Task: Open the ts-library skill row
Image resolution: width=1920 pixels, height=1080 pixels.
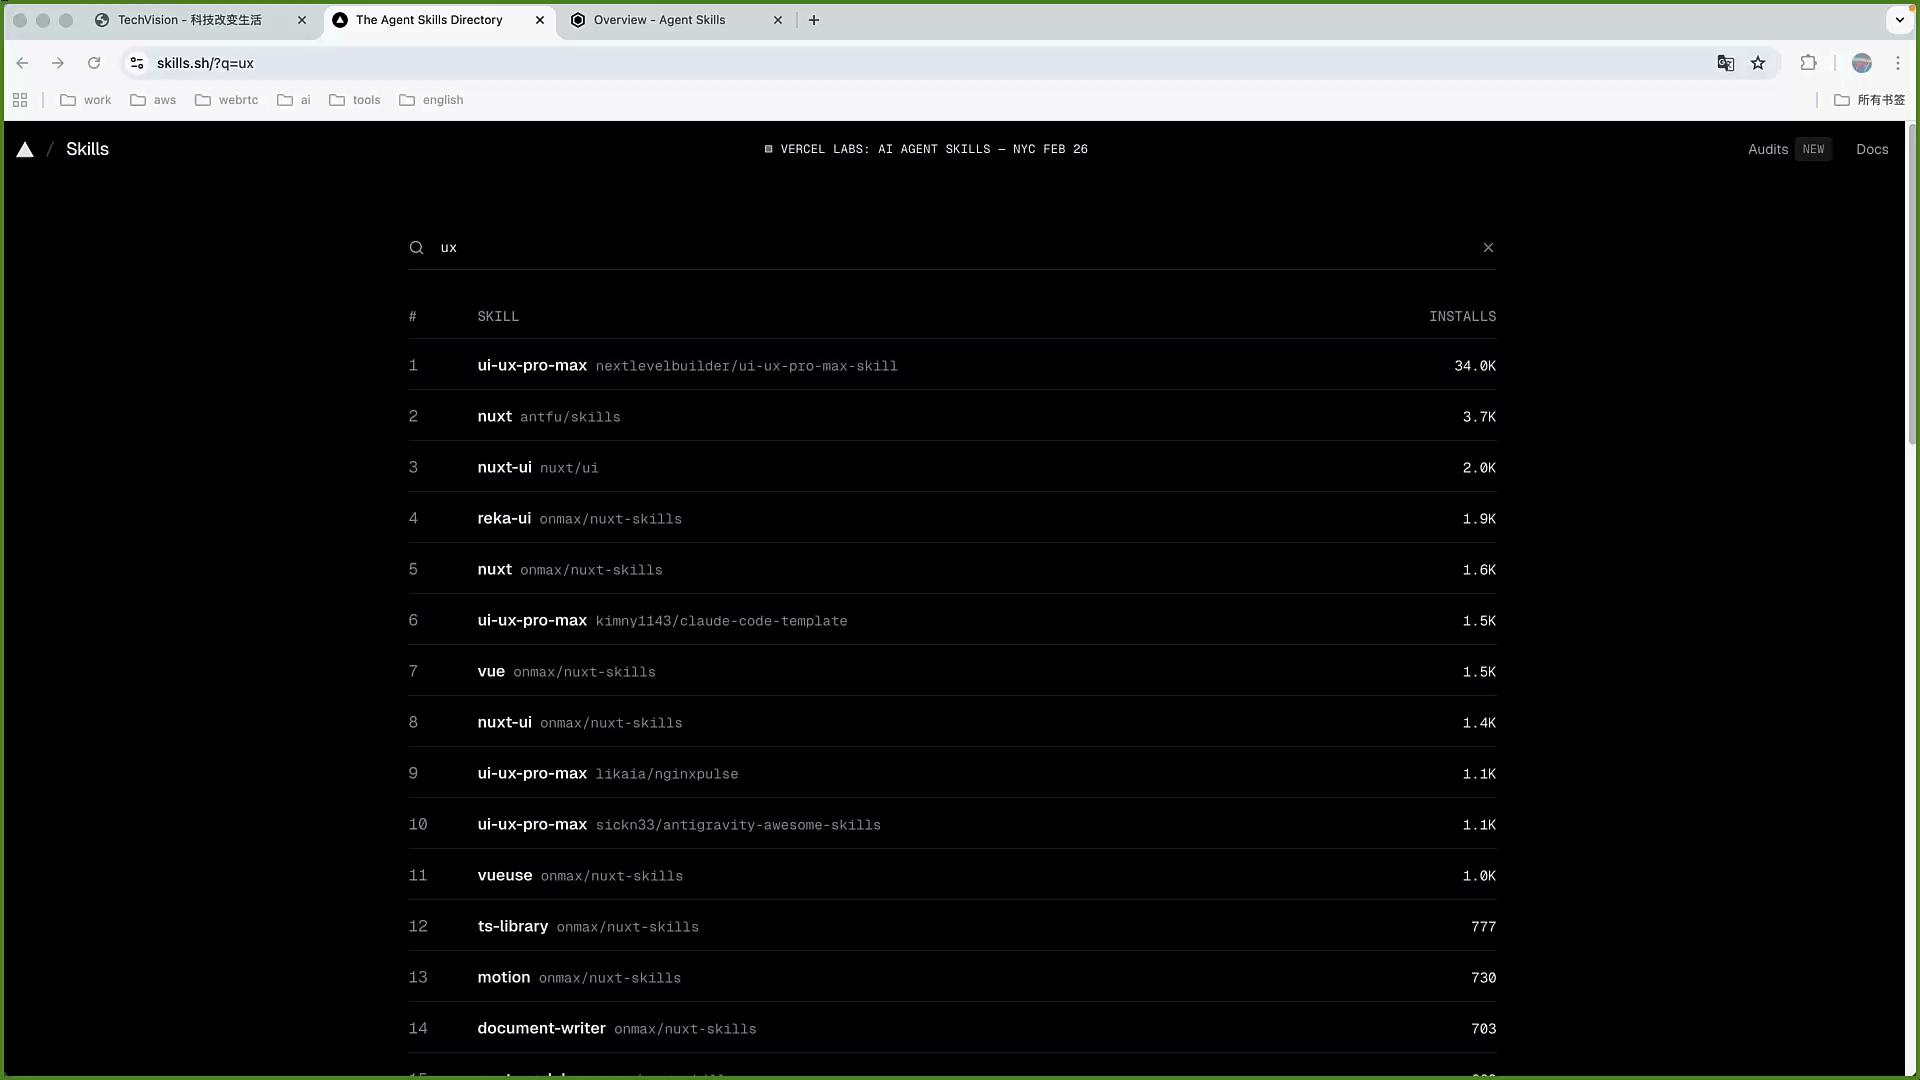Action: click(952, 927)
